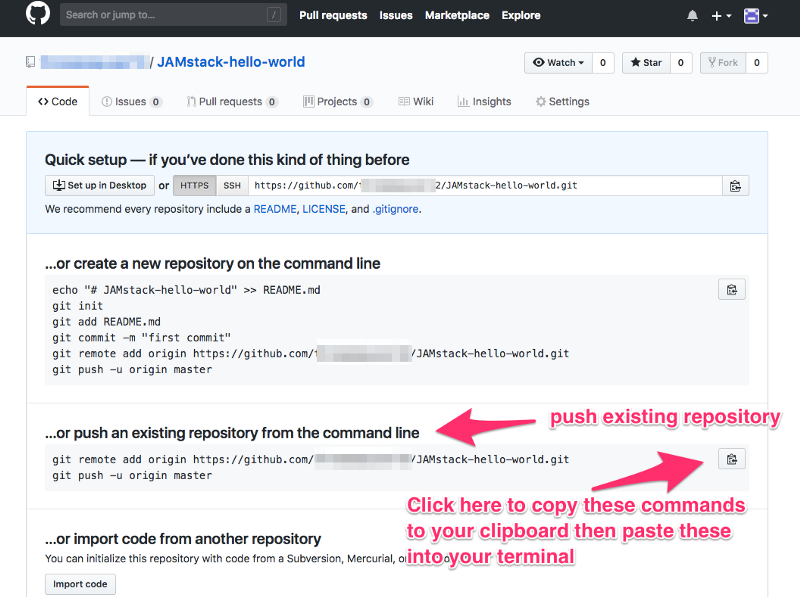Click Set up in Desktop button
Viewport: 800px width, 597px height.
99,185
